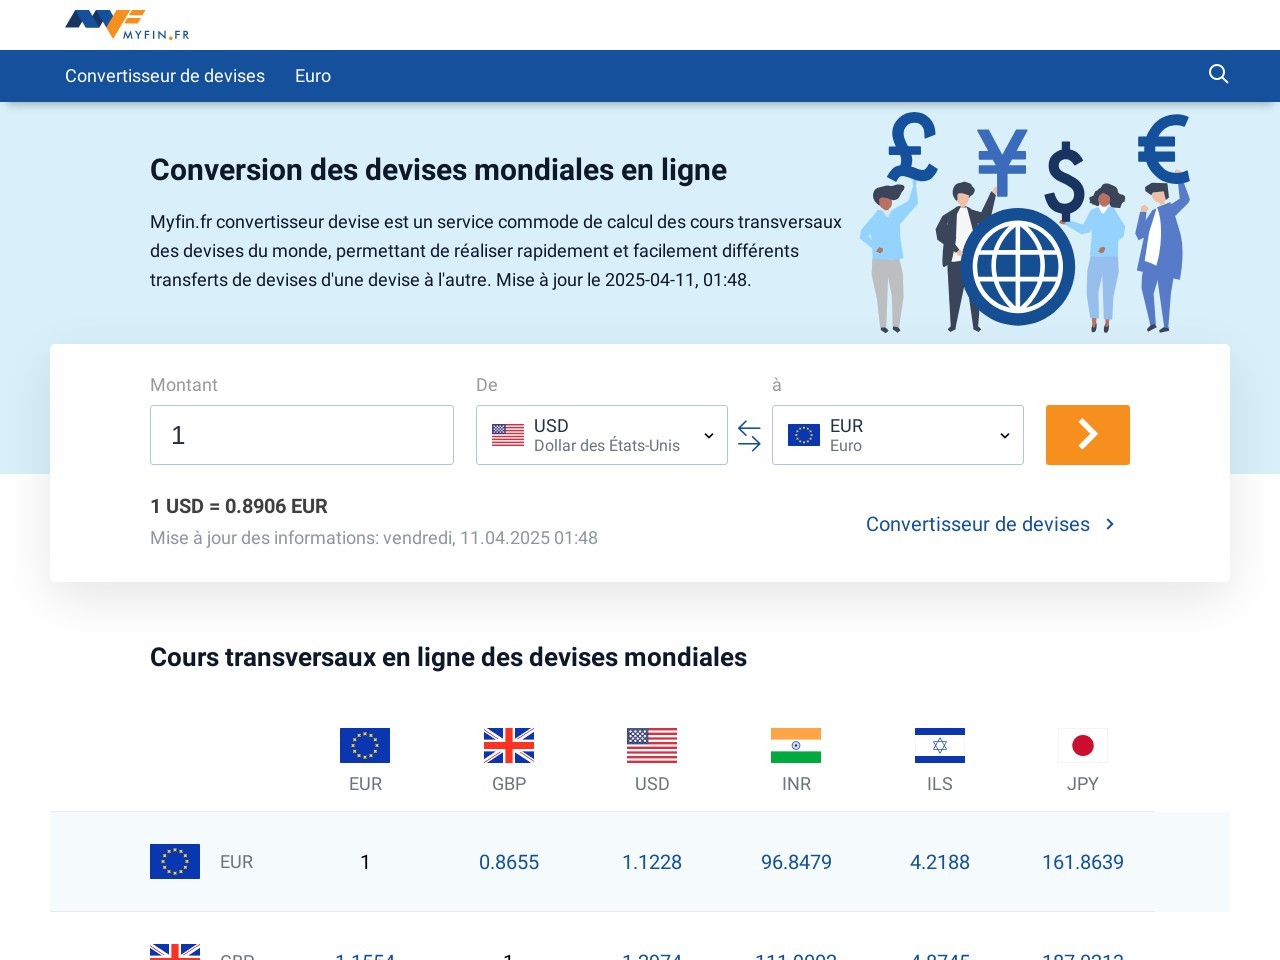Click the chevron arrow of USD dropdown
1280x960 pixels.
point(709,436)
